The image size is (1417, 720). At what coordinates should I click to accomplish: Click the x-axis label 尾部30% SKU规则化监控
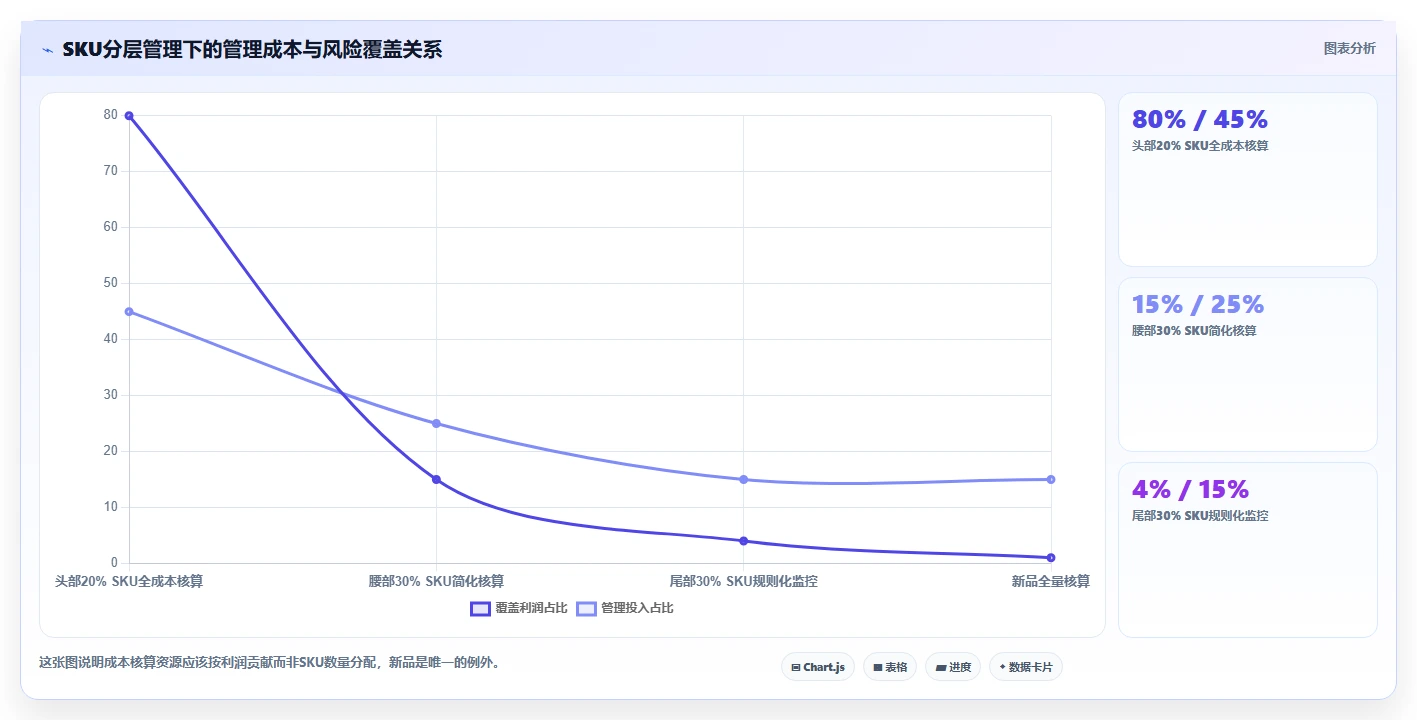pyautogui.click(x=743, y=581)
